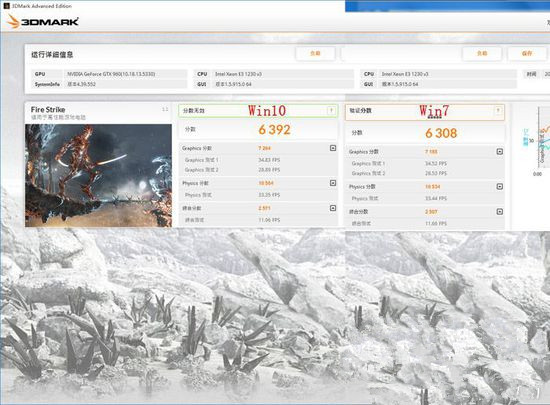
Task: Select the overall score 6 308
Action: [x=441, y=133]
